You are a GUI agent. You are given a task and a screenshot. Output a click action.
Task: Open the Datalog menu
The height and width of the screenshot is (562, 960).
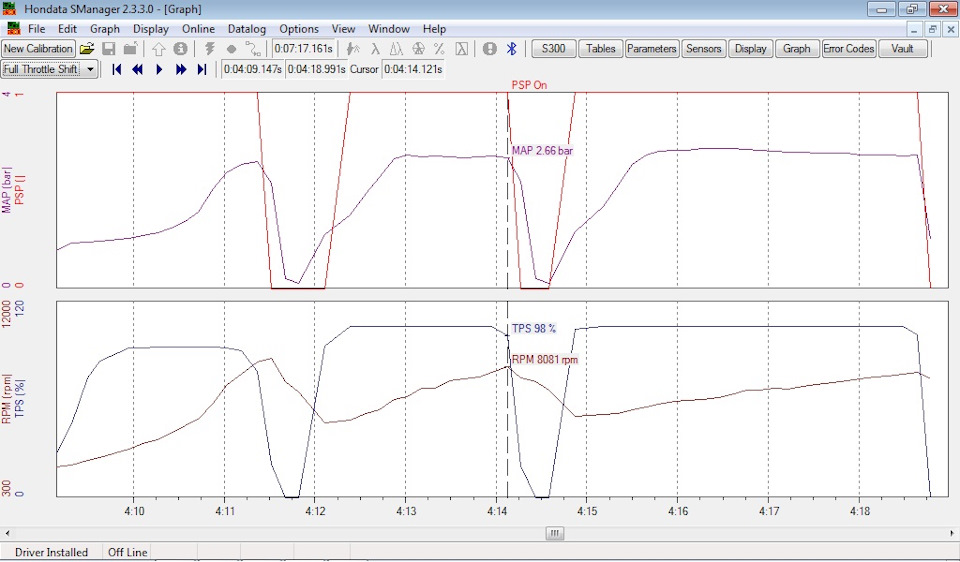click(247, 29)
